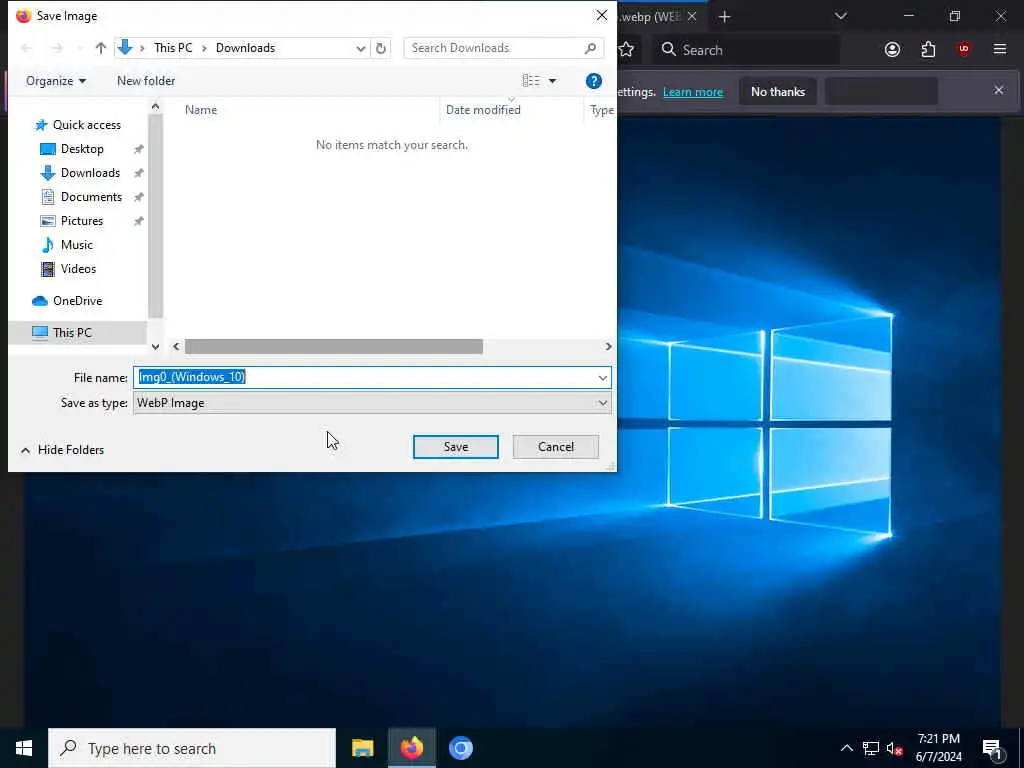Viewport: 1024px width, 768px height.
Task: Expand the address bar path history dropdown
Action: 360,48
